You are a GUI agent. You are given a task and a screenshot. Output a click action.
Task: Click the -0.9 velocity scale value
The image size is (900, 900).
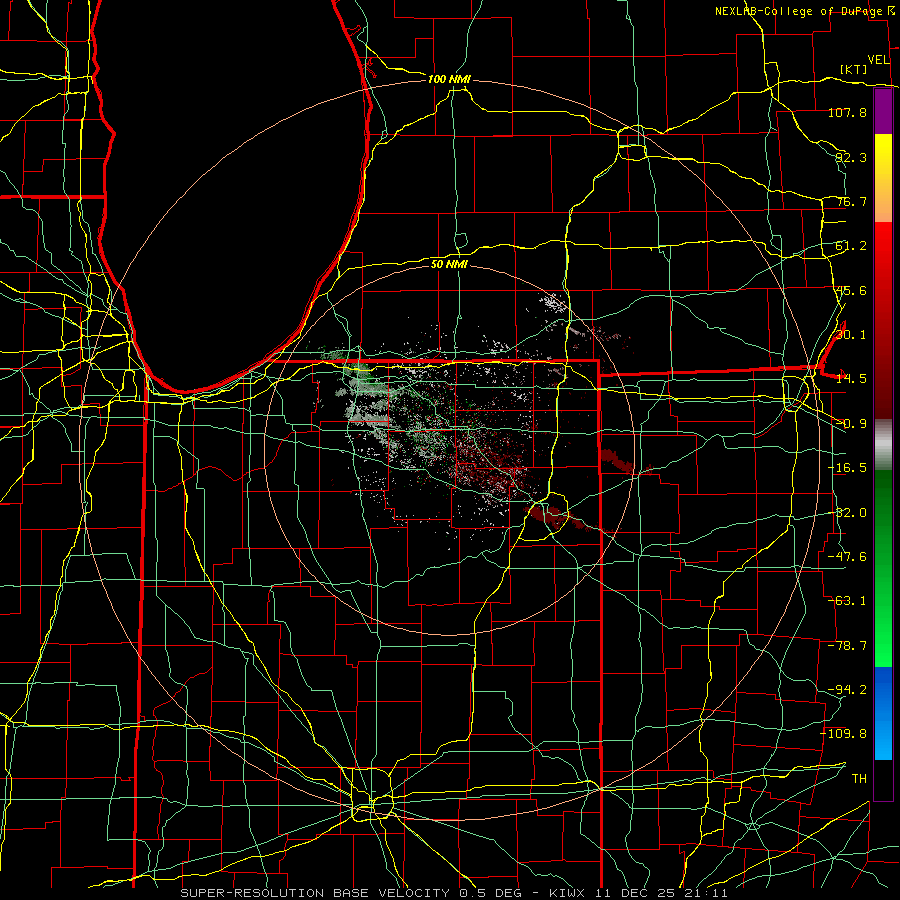click(x=851, y=424)
